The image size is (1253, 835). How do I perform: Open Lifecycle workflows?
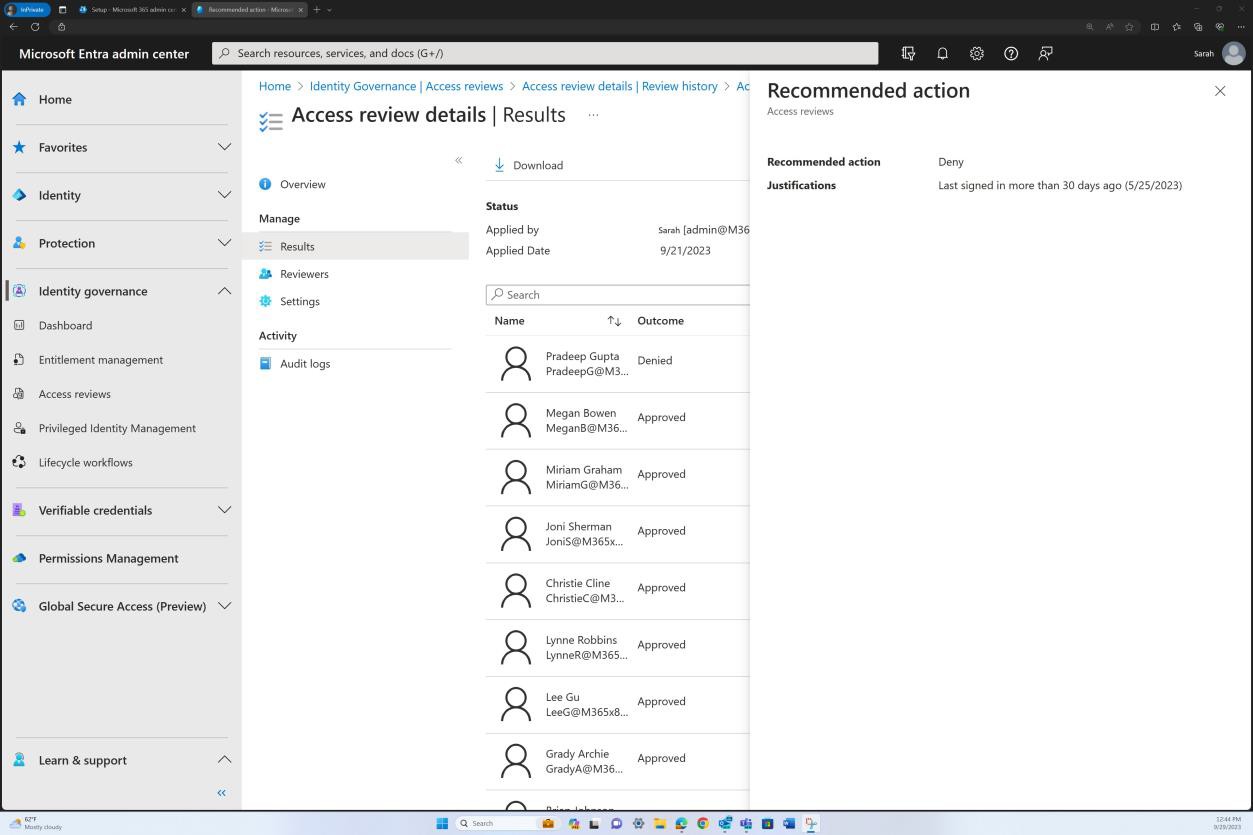coord(85,462)
